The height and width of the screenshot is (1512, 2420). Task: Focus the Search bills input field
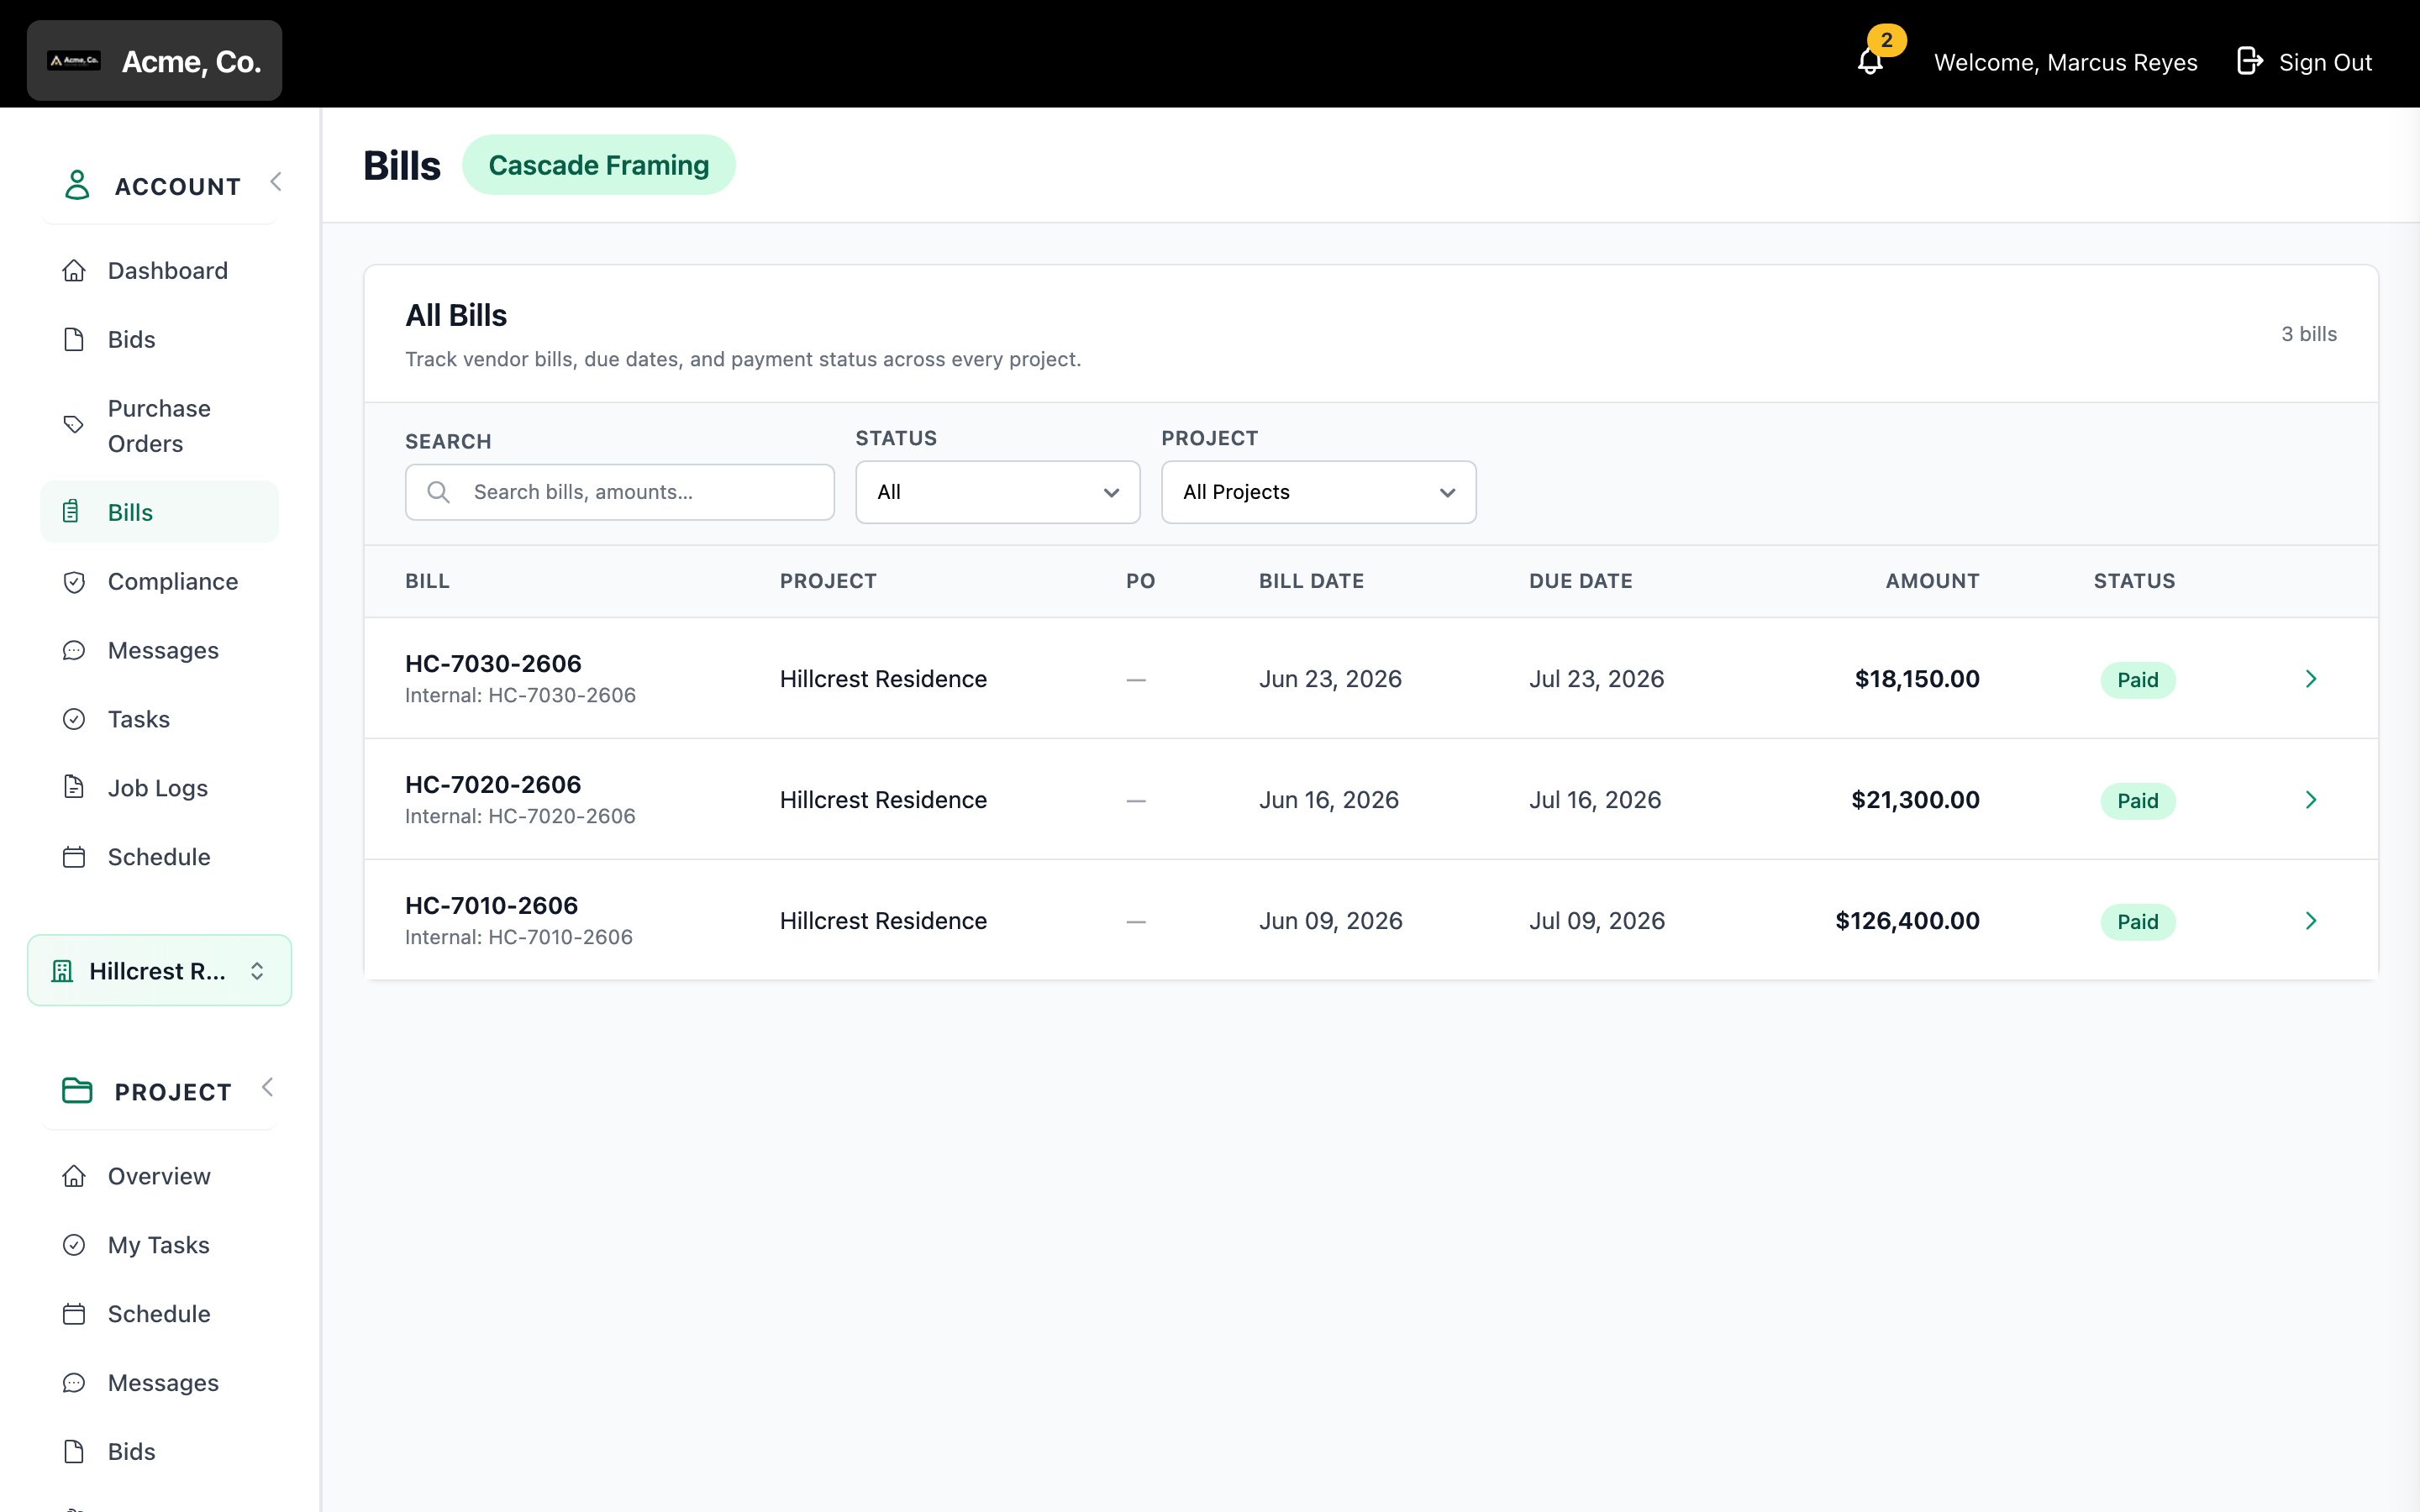(620, 492)
